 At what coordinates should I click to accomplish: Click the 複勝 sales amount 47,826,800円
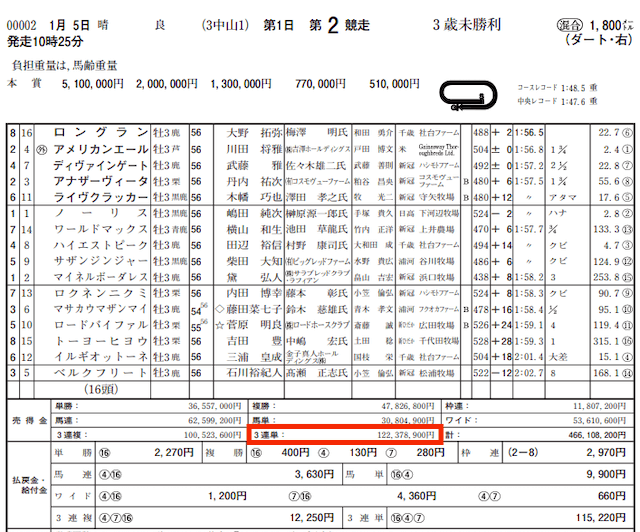point(408,406)
